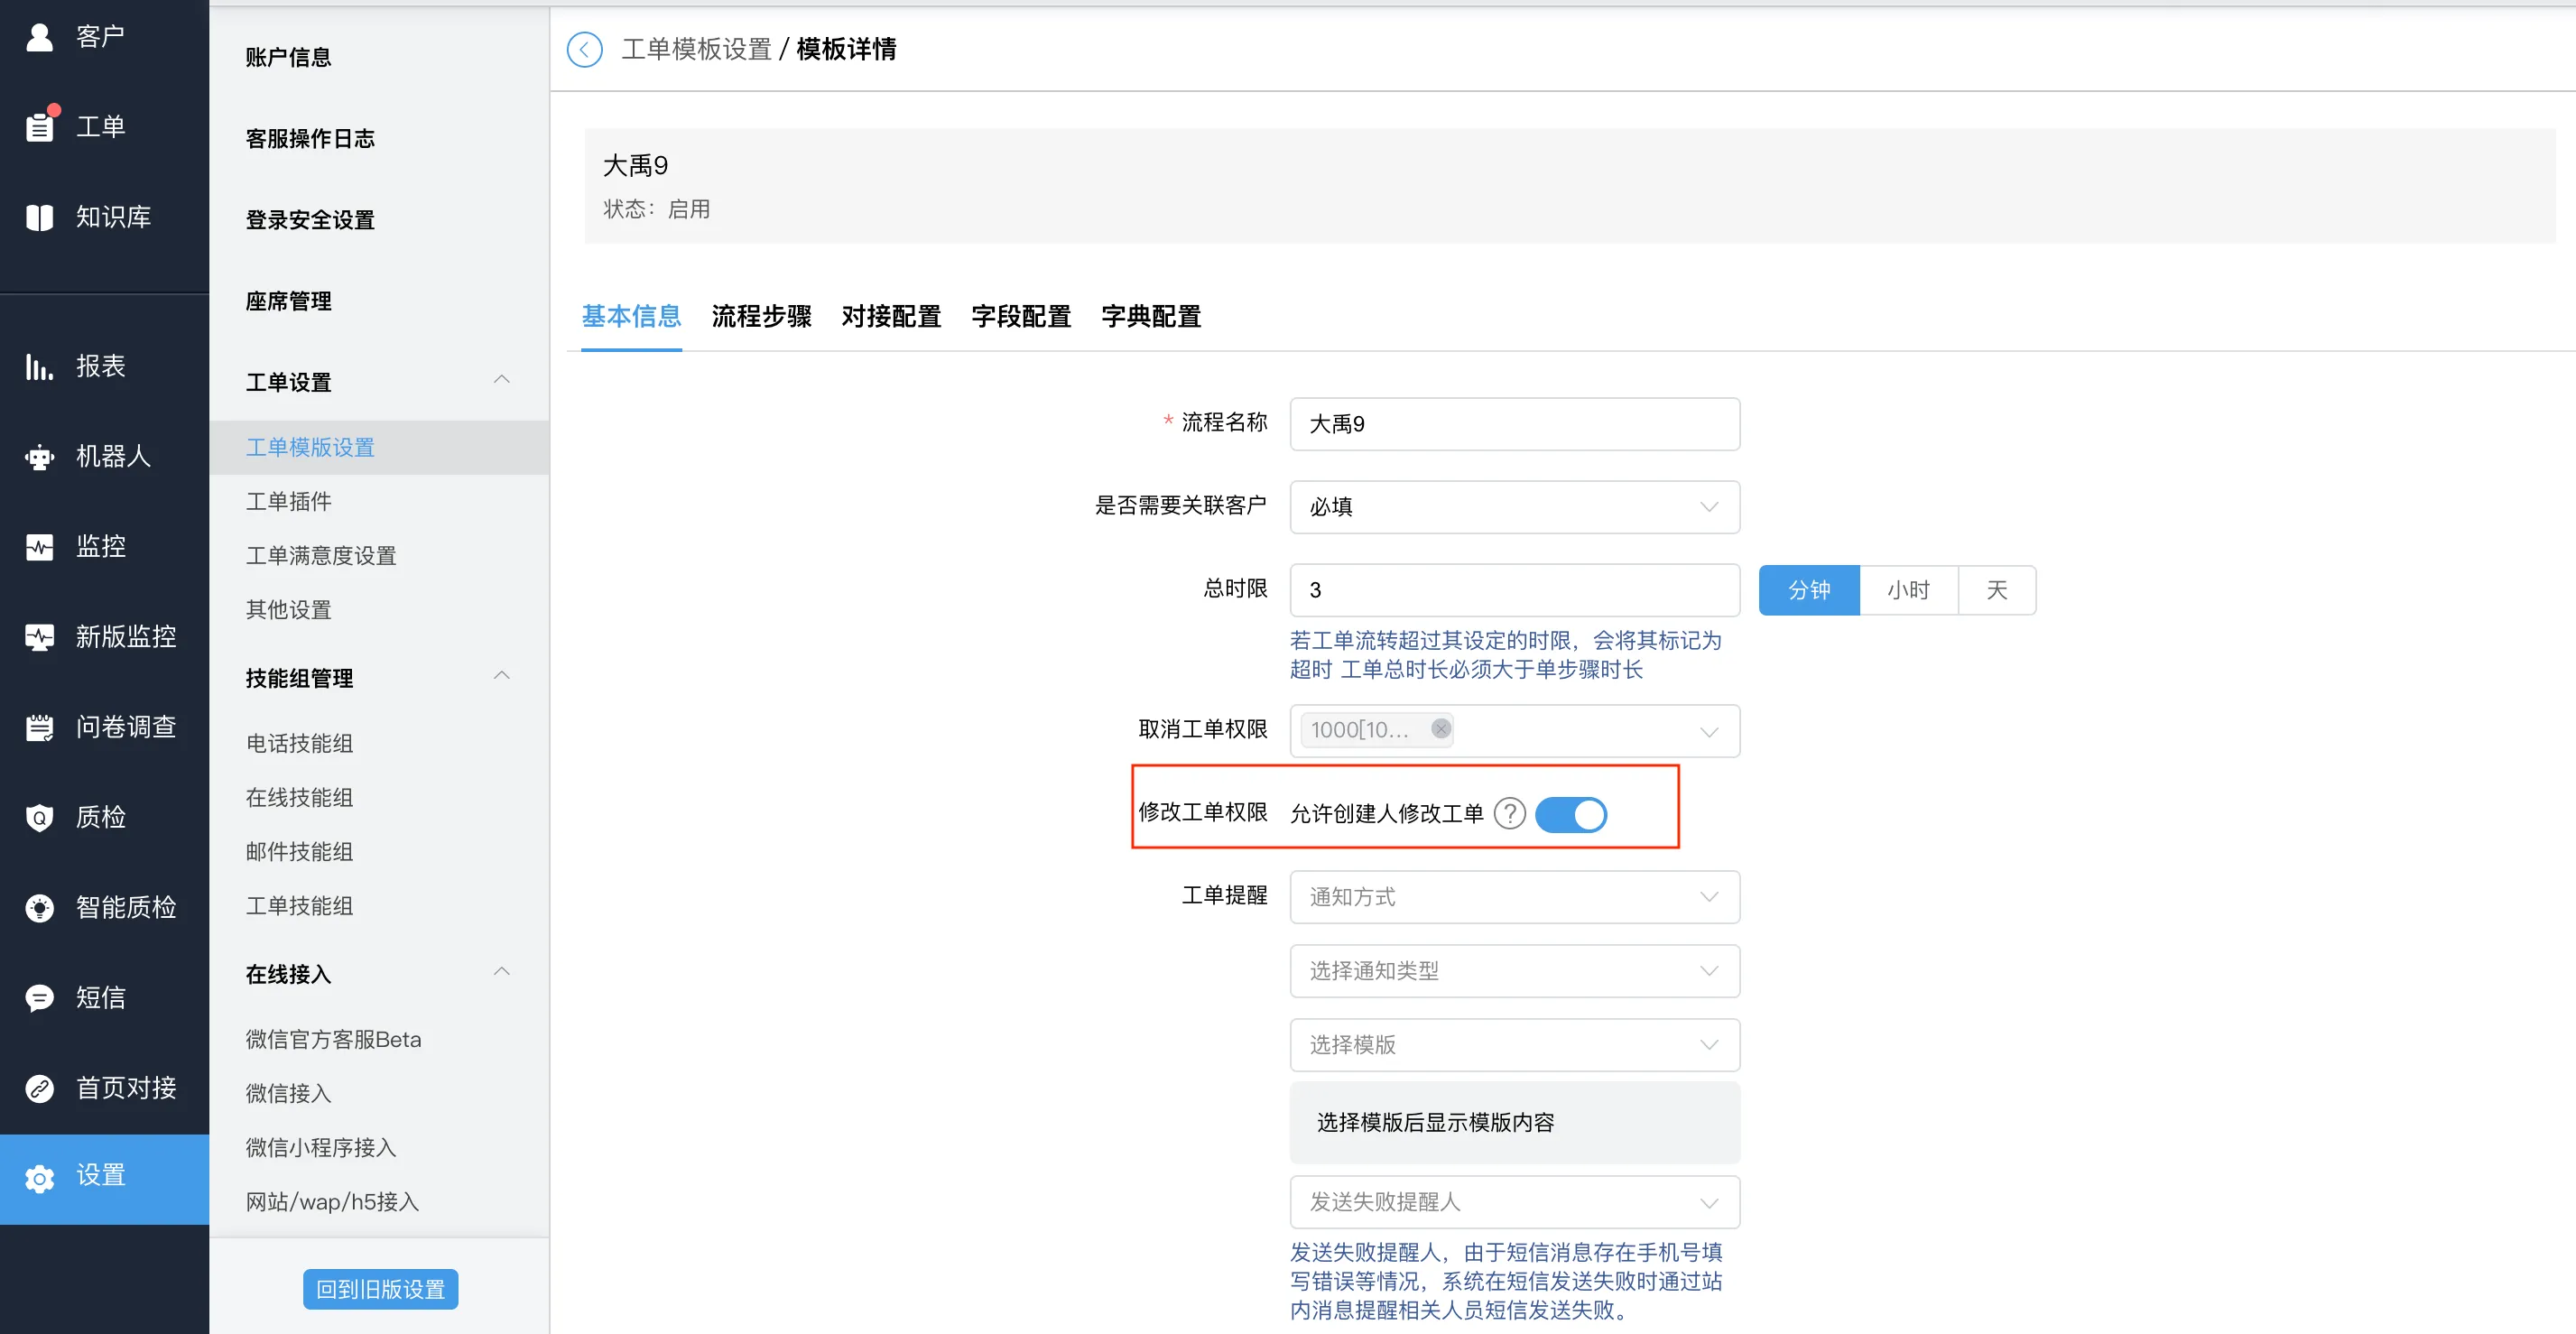Screen dimensions: 2576x1334
Task: Open the 取消工单权限 dropdown
Action: point(1514,731)
